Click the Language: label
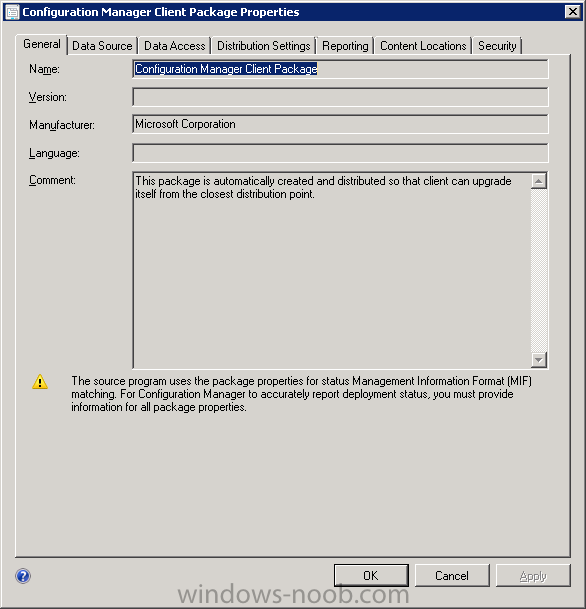The height and width of the screenshot is (609, 586). [x=54, y=153]
